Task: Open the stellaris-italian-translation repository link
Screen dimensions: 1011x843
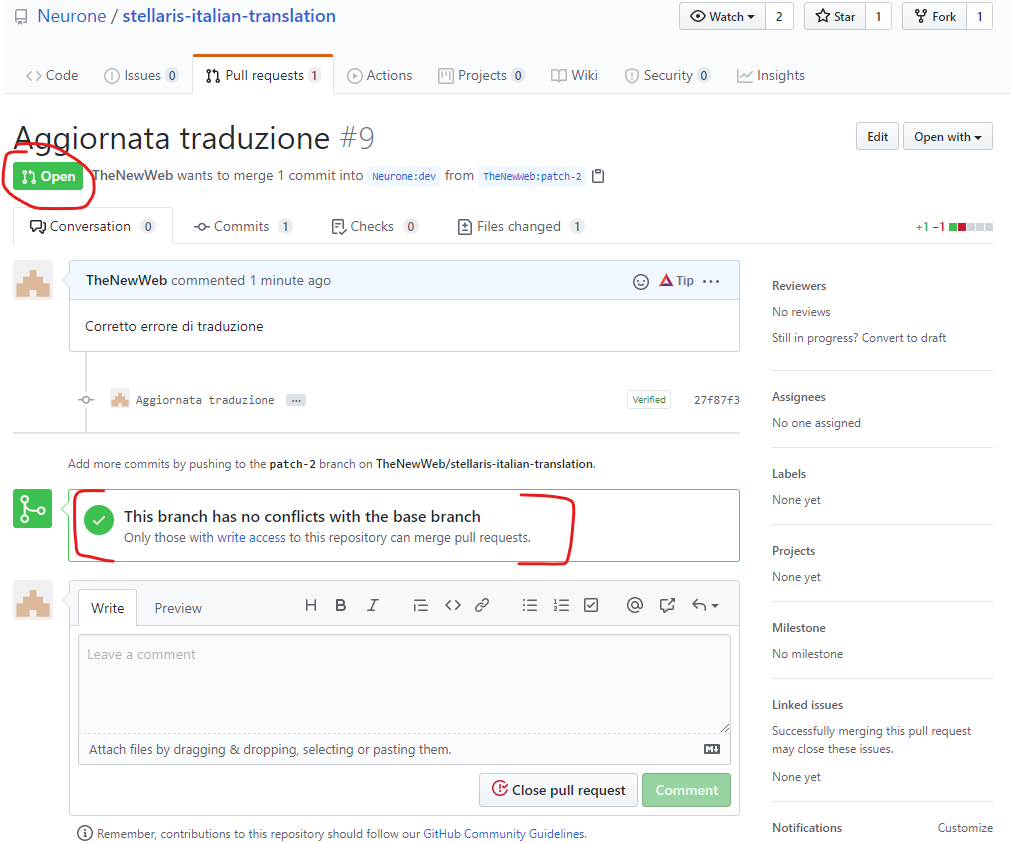Action: point(229,16)
